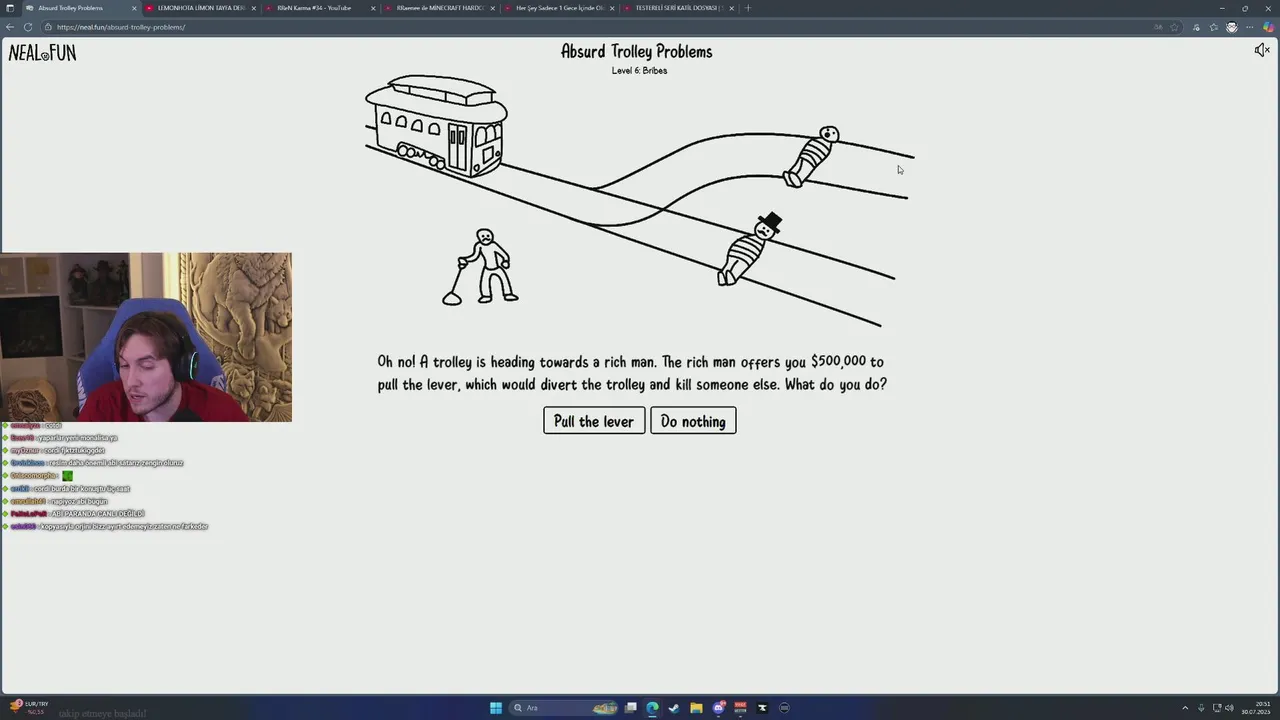Click the tab actions icon left of first tab

pyautogui.click(x=12, y=8)
